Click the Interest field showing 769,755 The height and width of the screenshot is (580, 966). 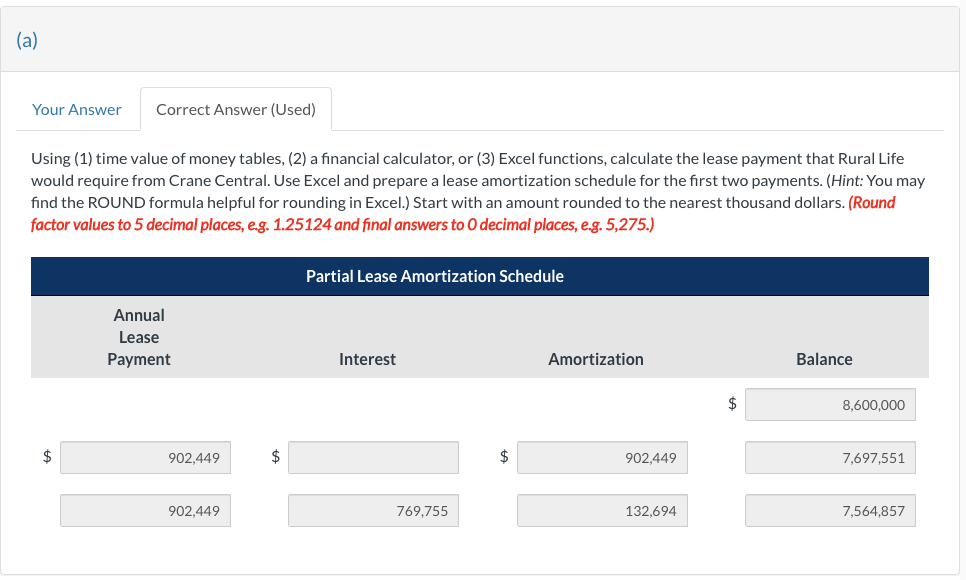click(372, 510)
